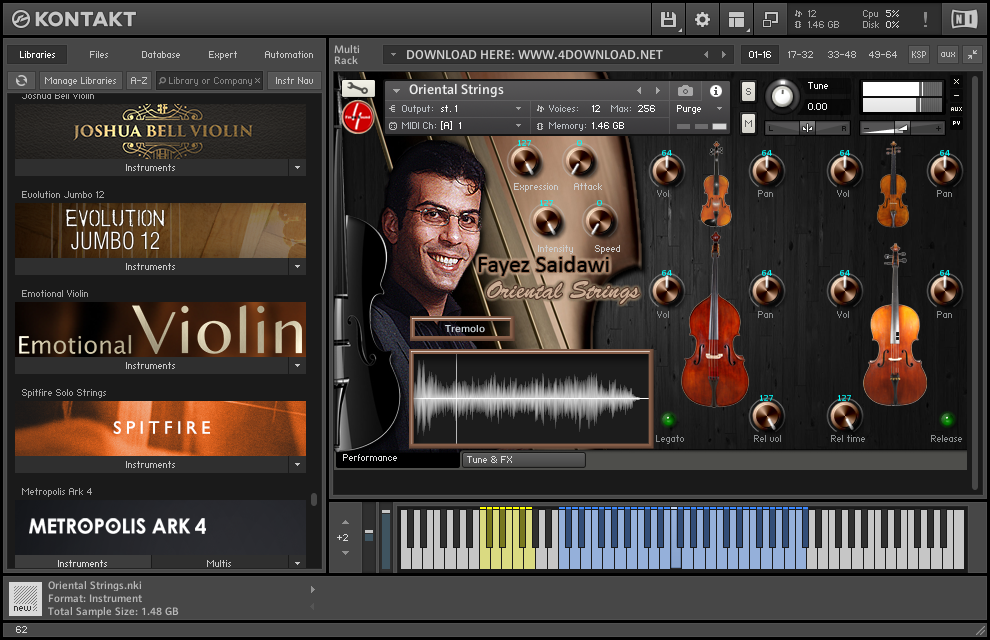
Task: Open the Purge dropdown menu
Action: (x=698, y=108)
